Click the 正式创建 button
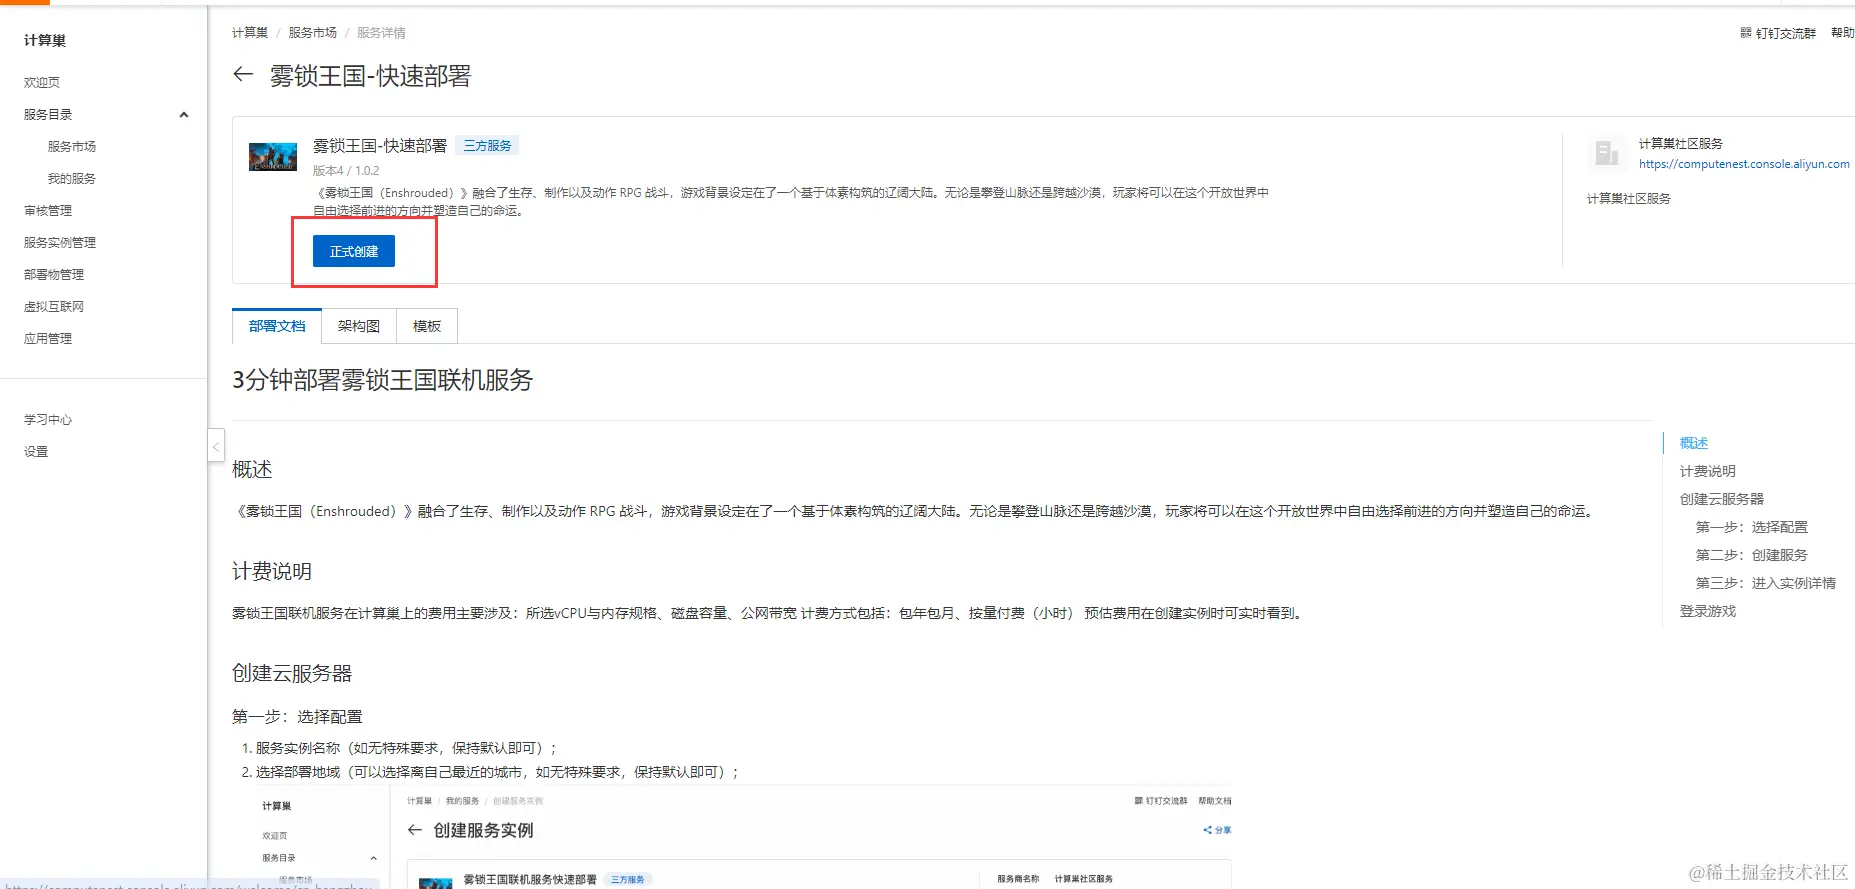 (x=354, y=251)
